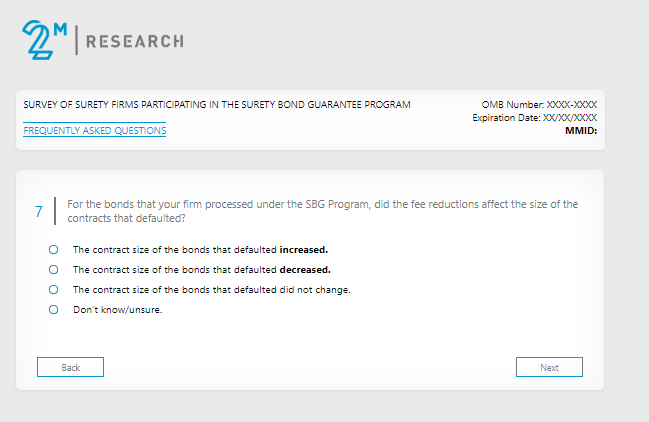Click the OMB Number text
Viewport: 649px width, 422px height.
(539, 104)
